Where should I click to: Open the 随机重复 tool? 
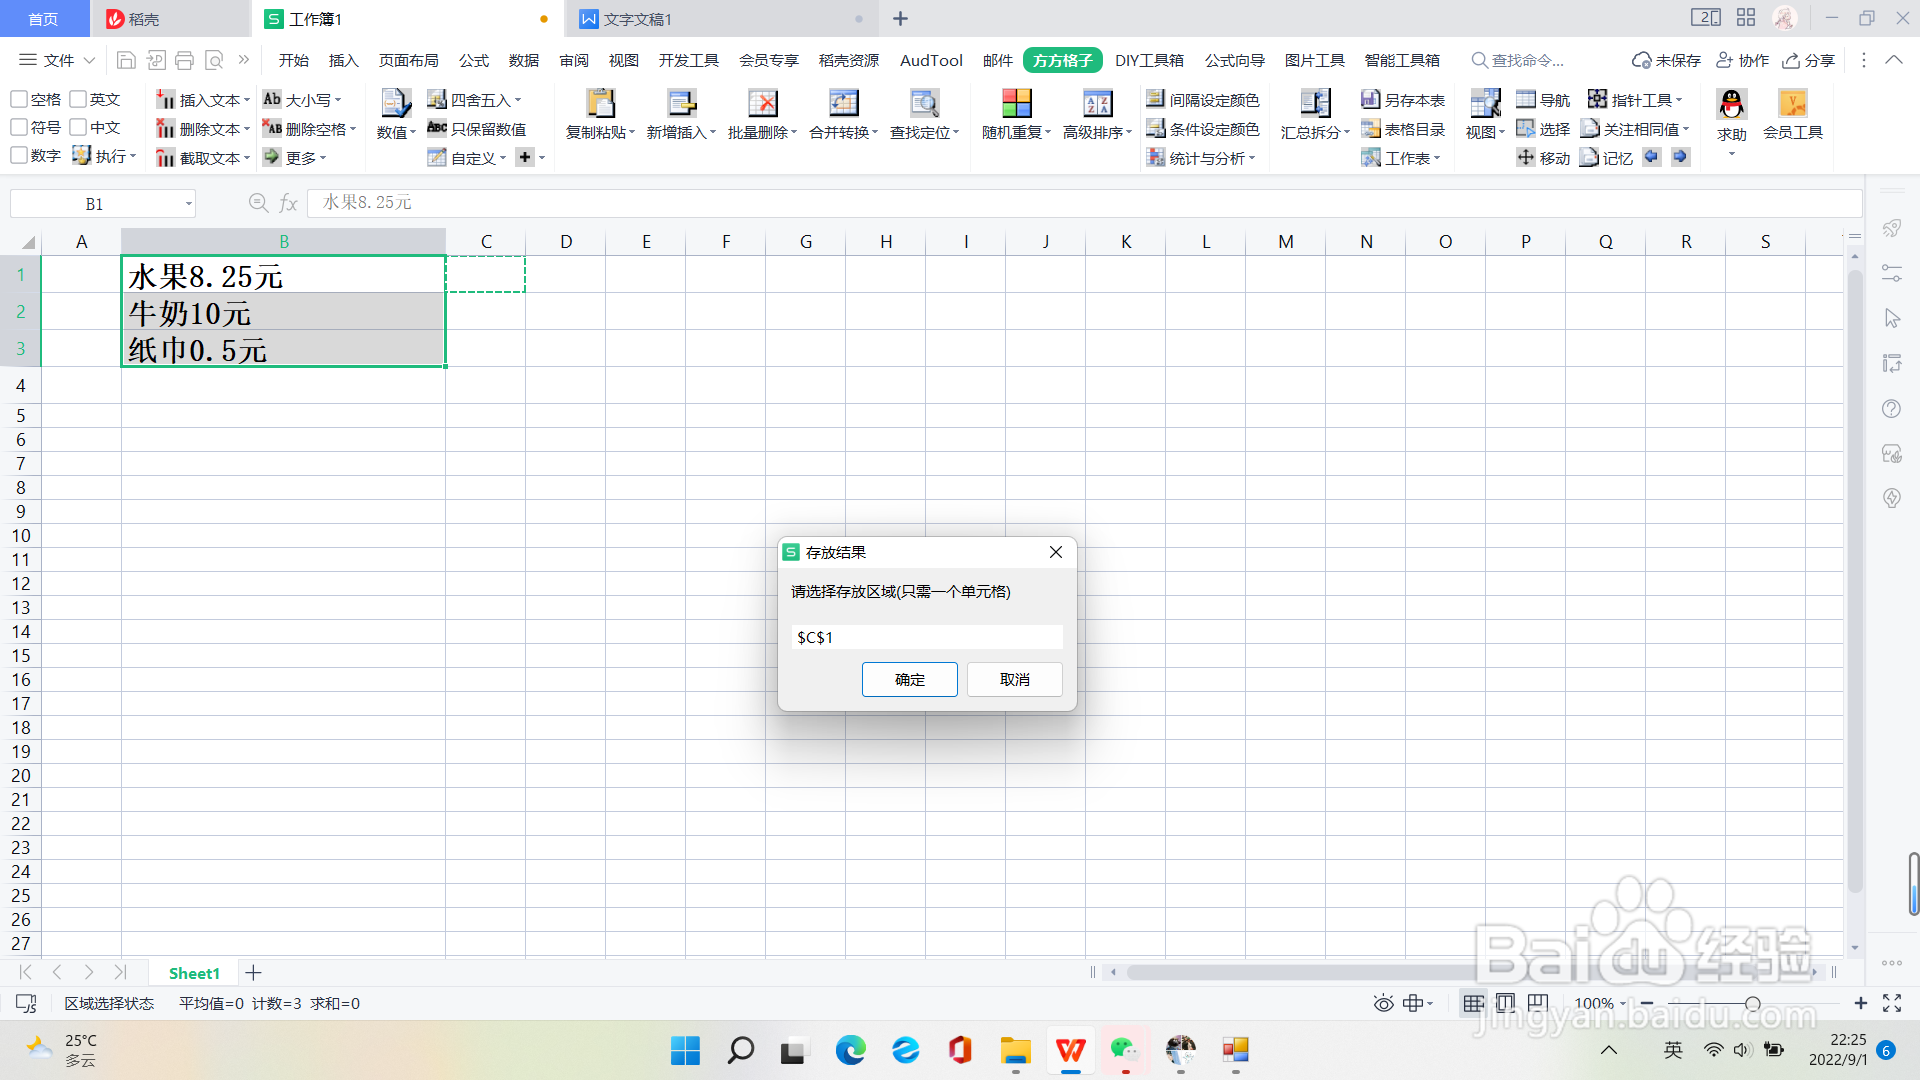[x=1016, y=103]
